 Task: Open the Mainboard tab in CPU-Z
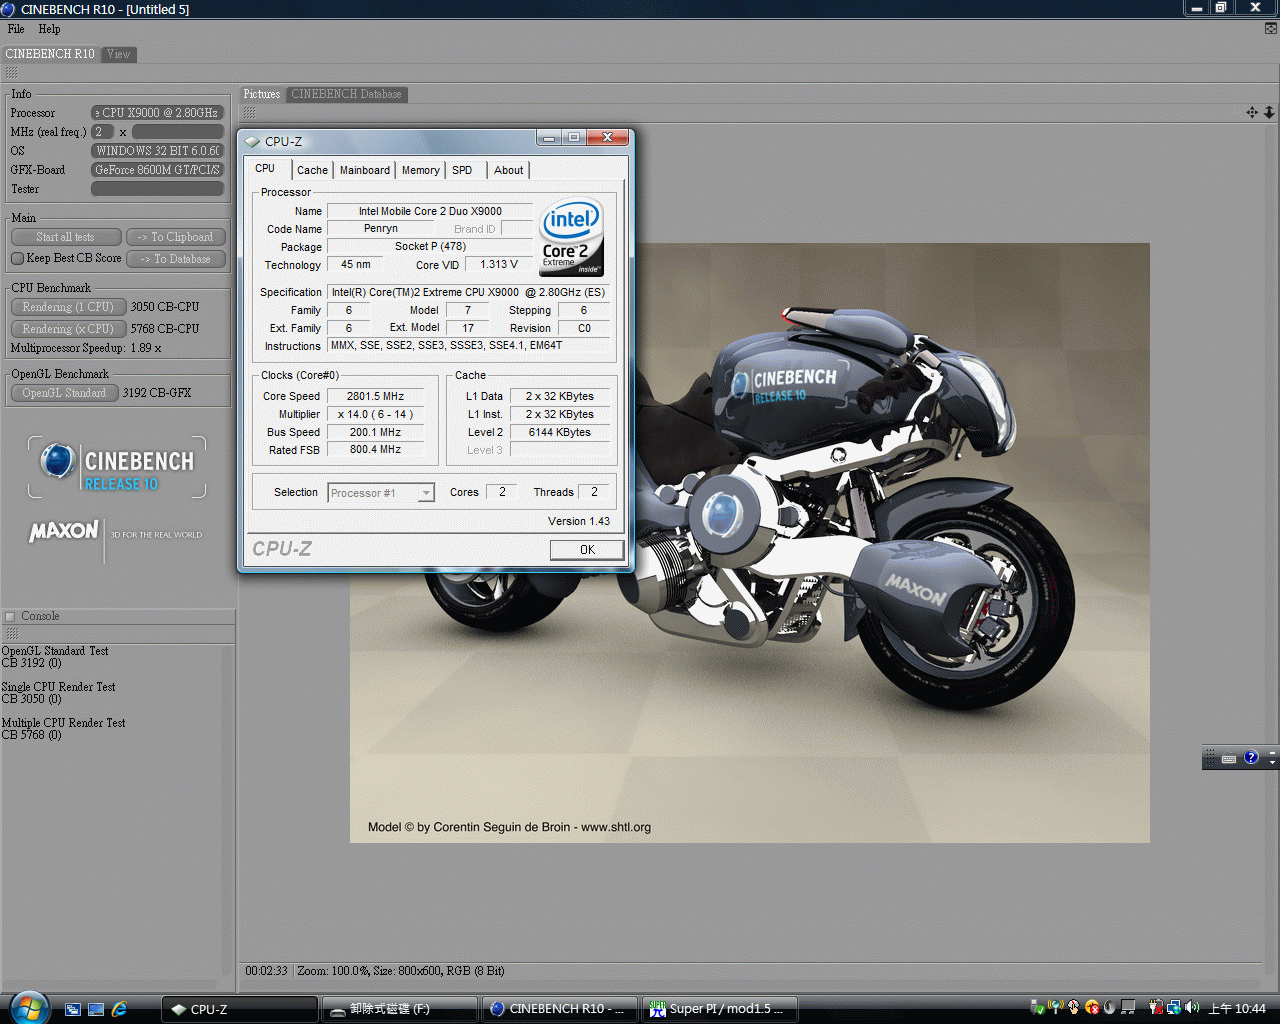point(365,170)
